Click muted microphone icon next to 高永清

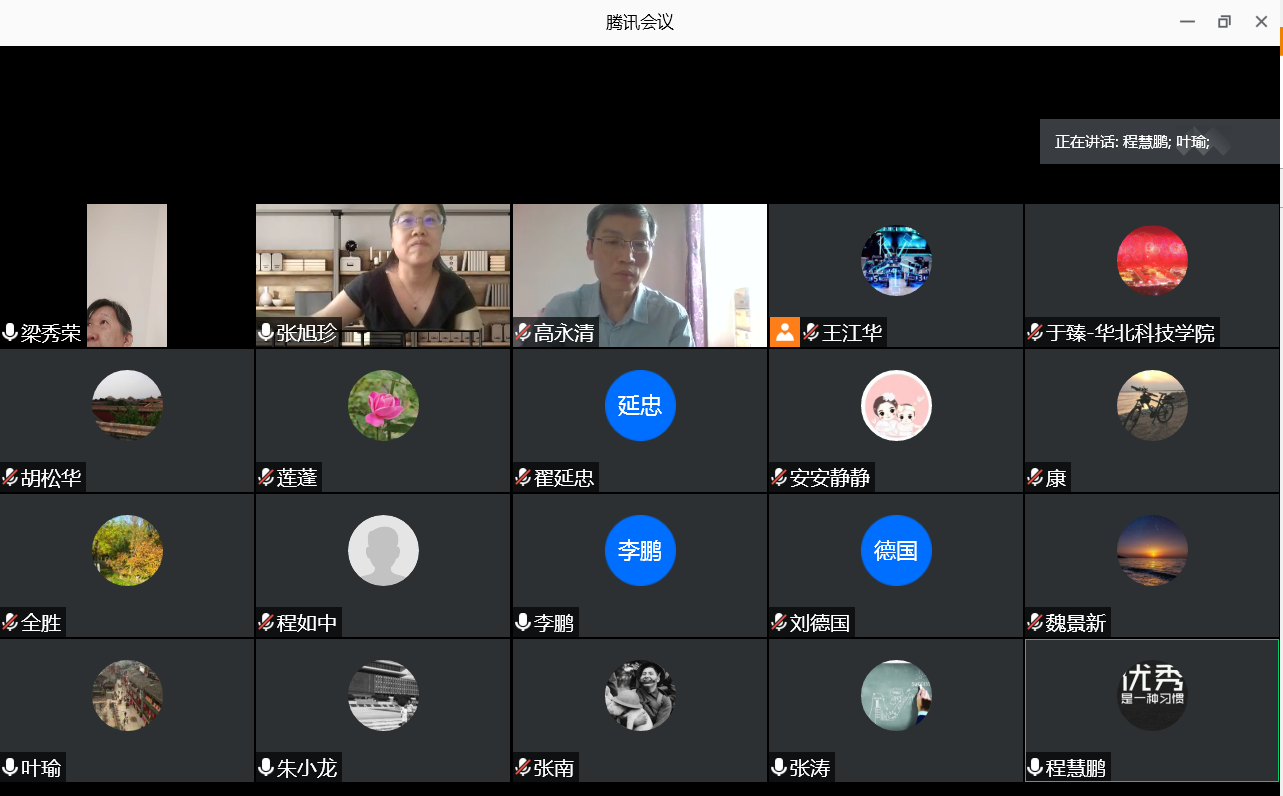(523, 333)
